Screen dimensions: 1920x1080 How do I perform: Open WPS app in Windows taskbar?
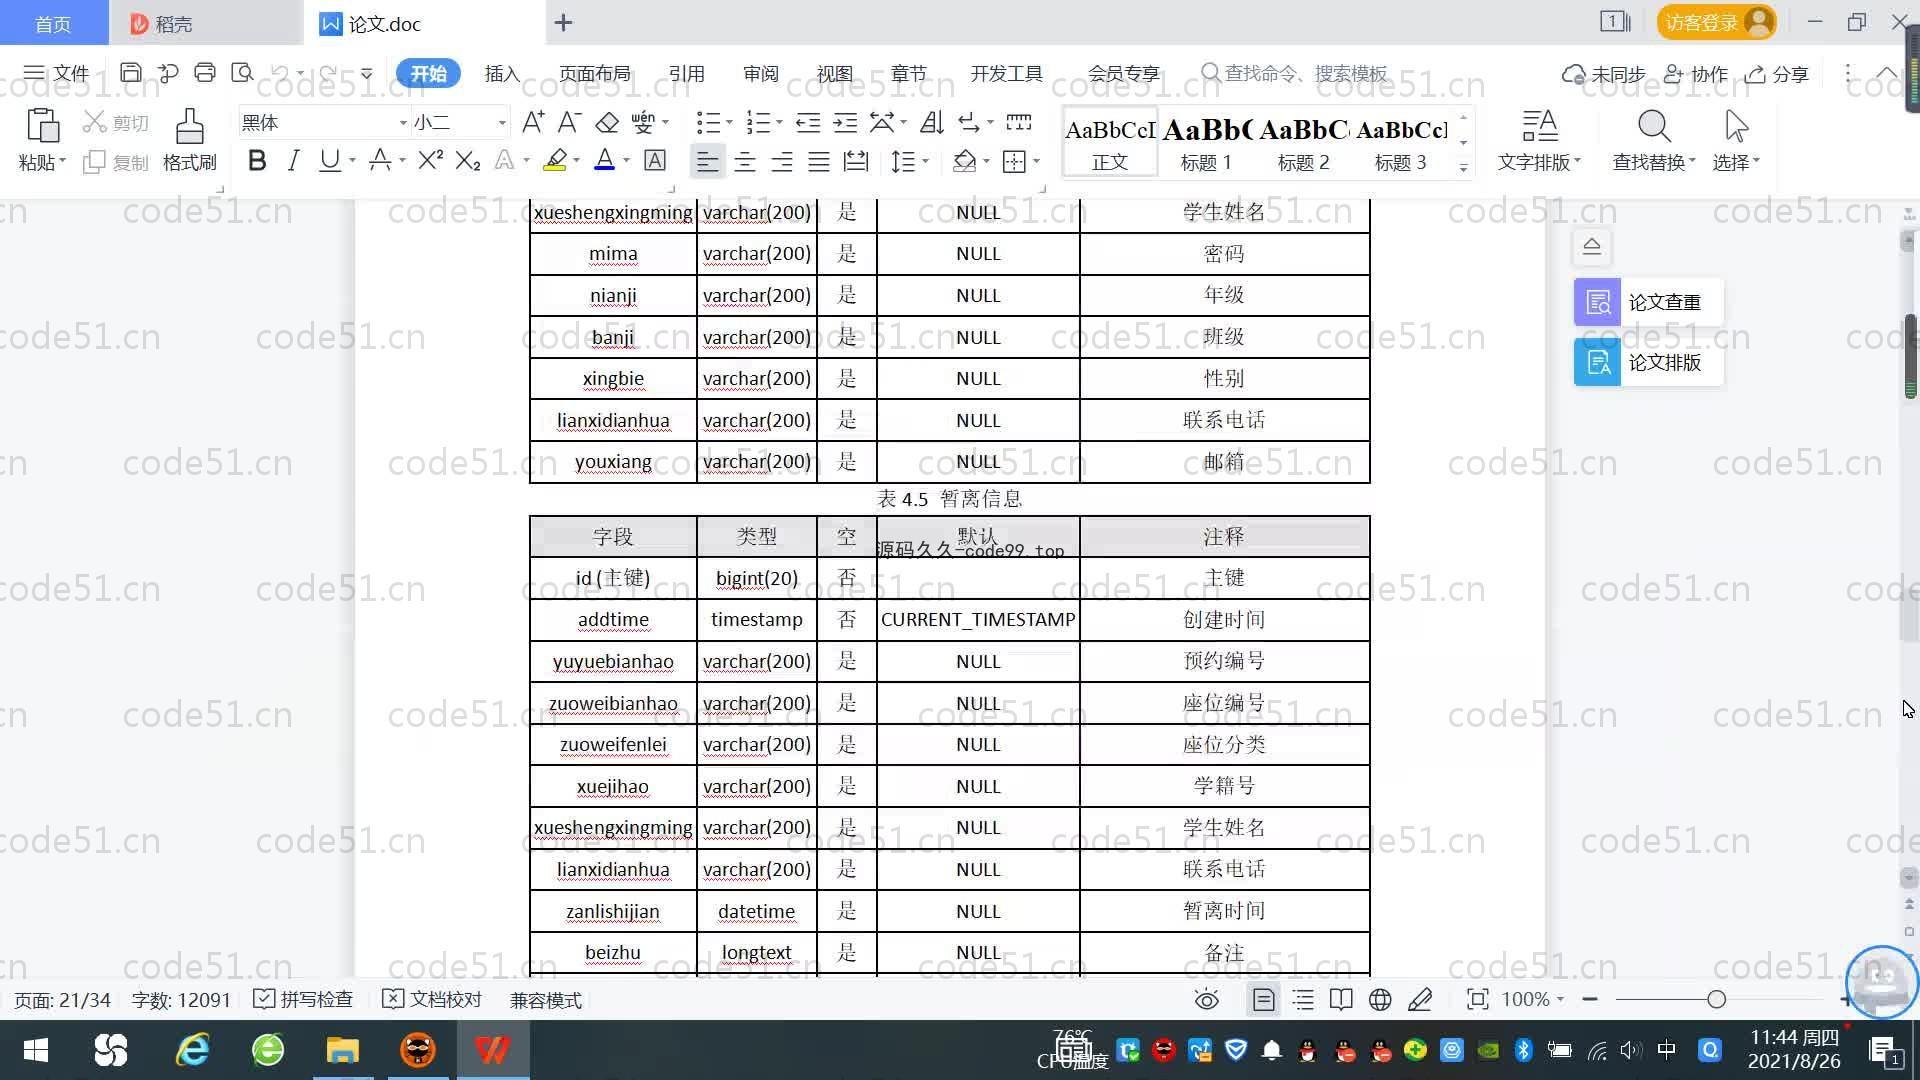[x=492, y=1050]
